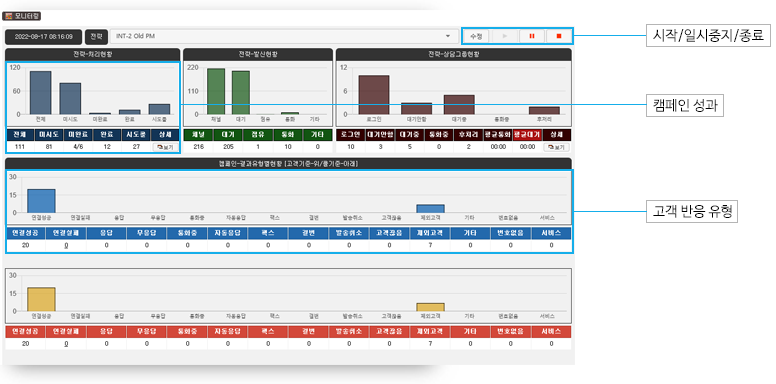The height and width of the screenshot is (384, 776).
Task: Click the brown bar labeled 로그인
Action: [x=374, y=95]
